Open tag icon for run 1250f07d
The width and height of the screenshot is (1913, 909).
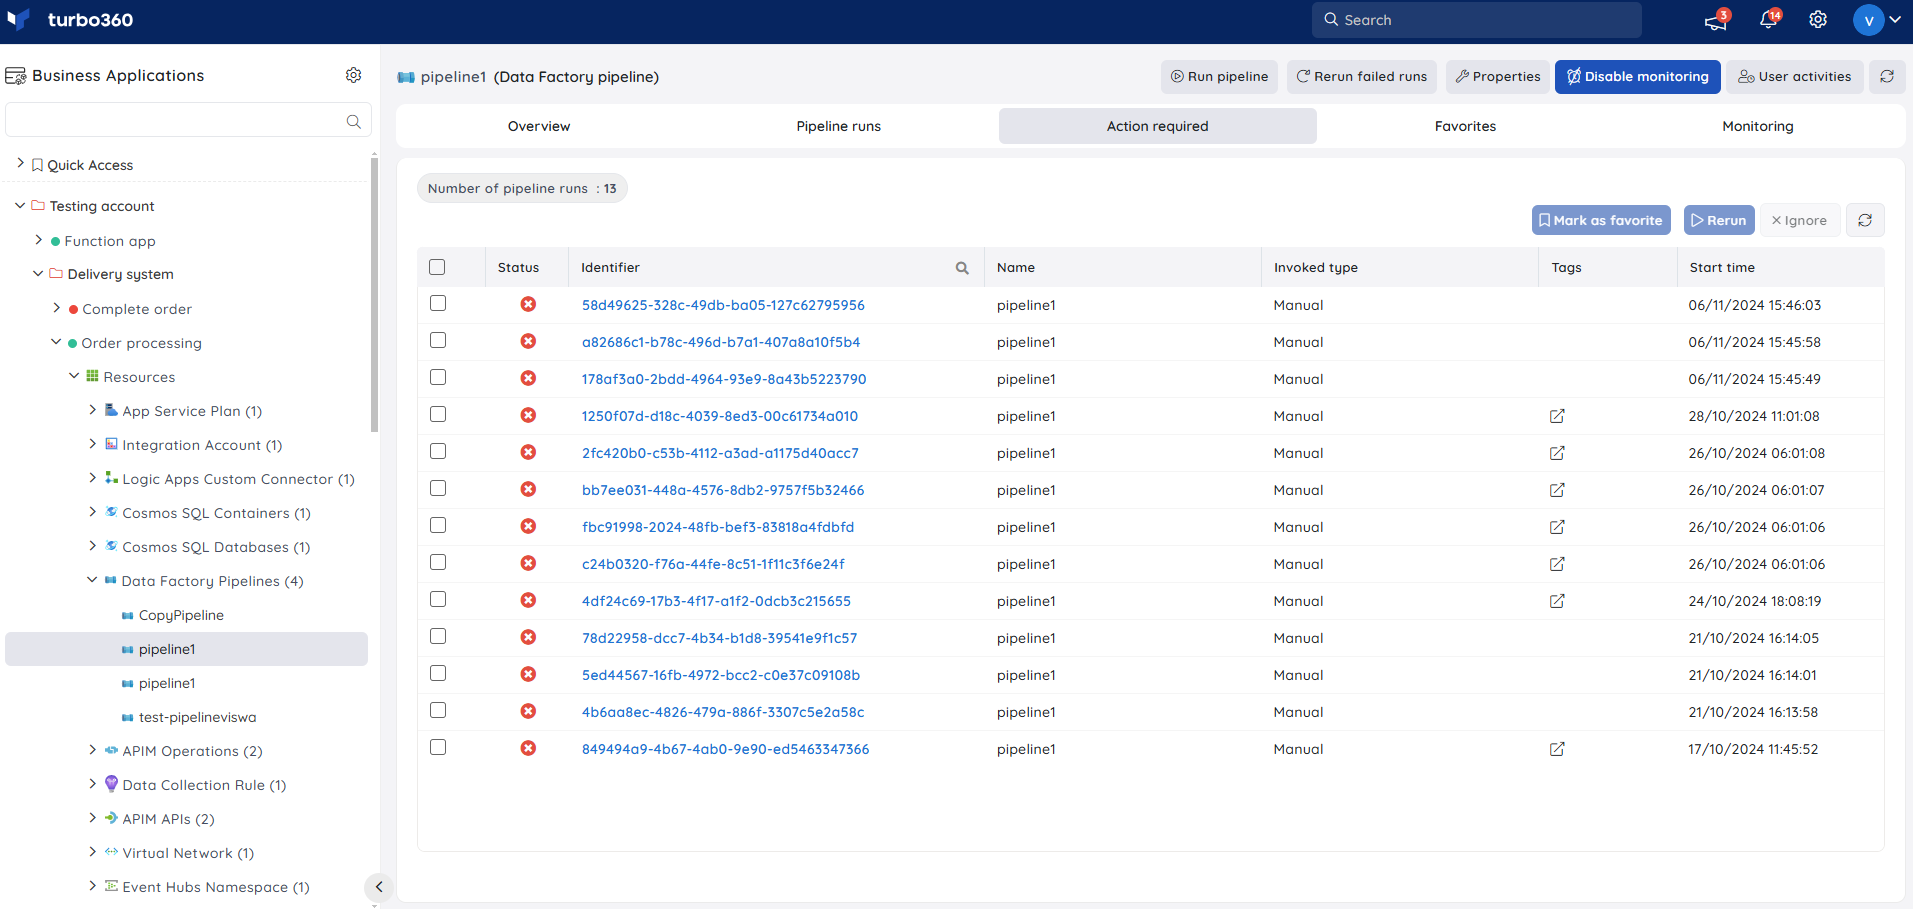pos(1557,416)
